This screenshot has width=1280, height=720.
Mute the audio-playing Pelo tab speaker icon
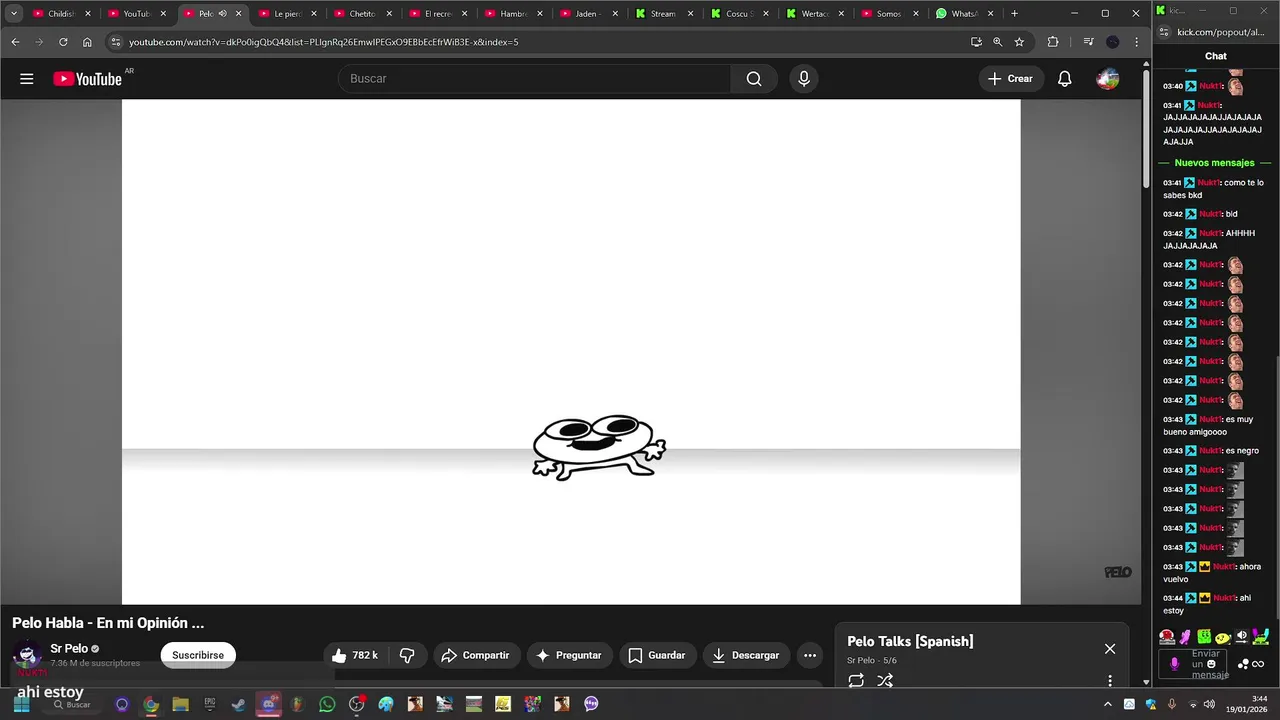222,14
